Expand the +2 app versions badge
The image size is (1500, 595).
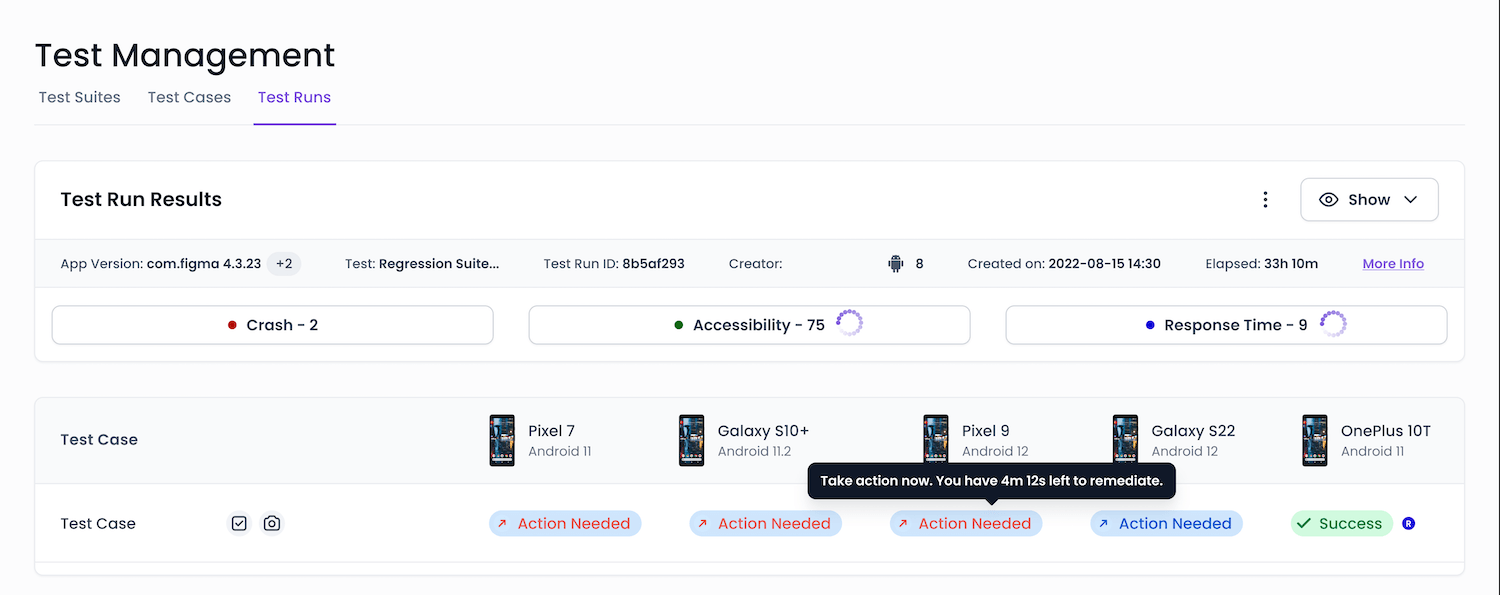pyautogui.click(x=284, y=264)
